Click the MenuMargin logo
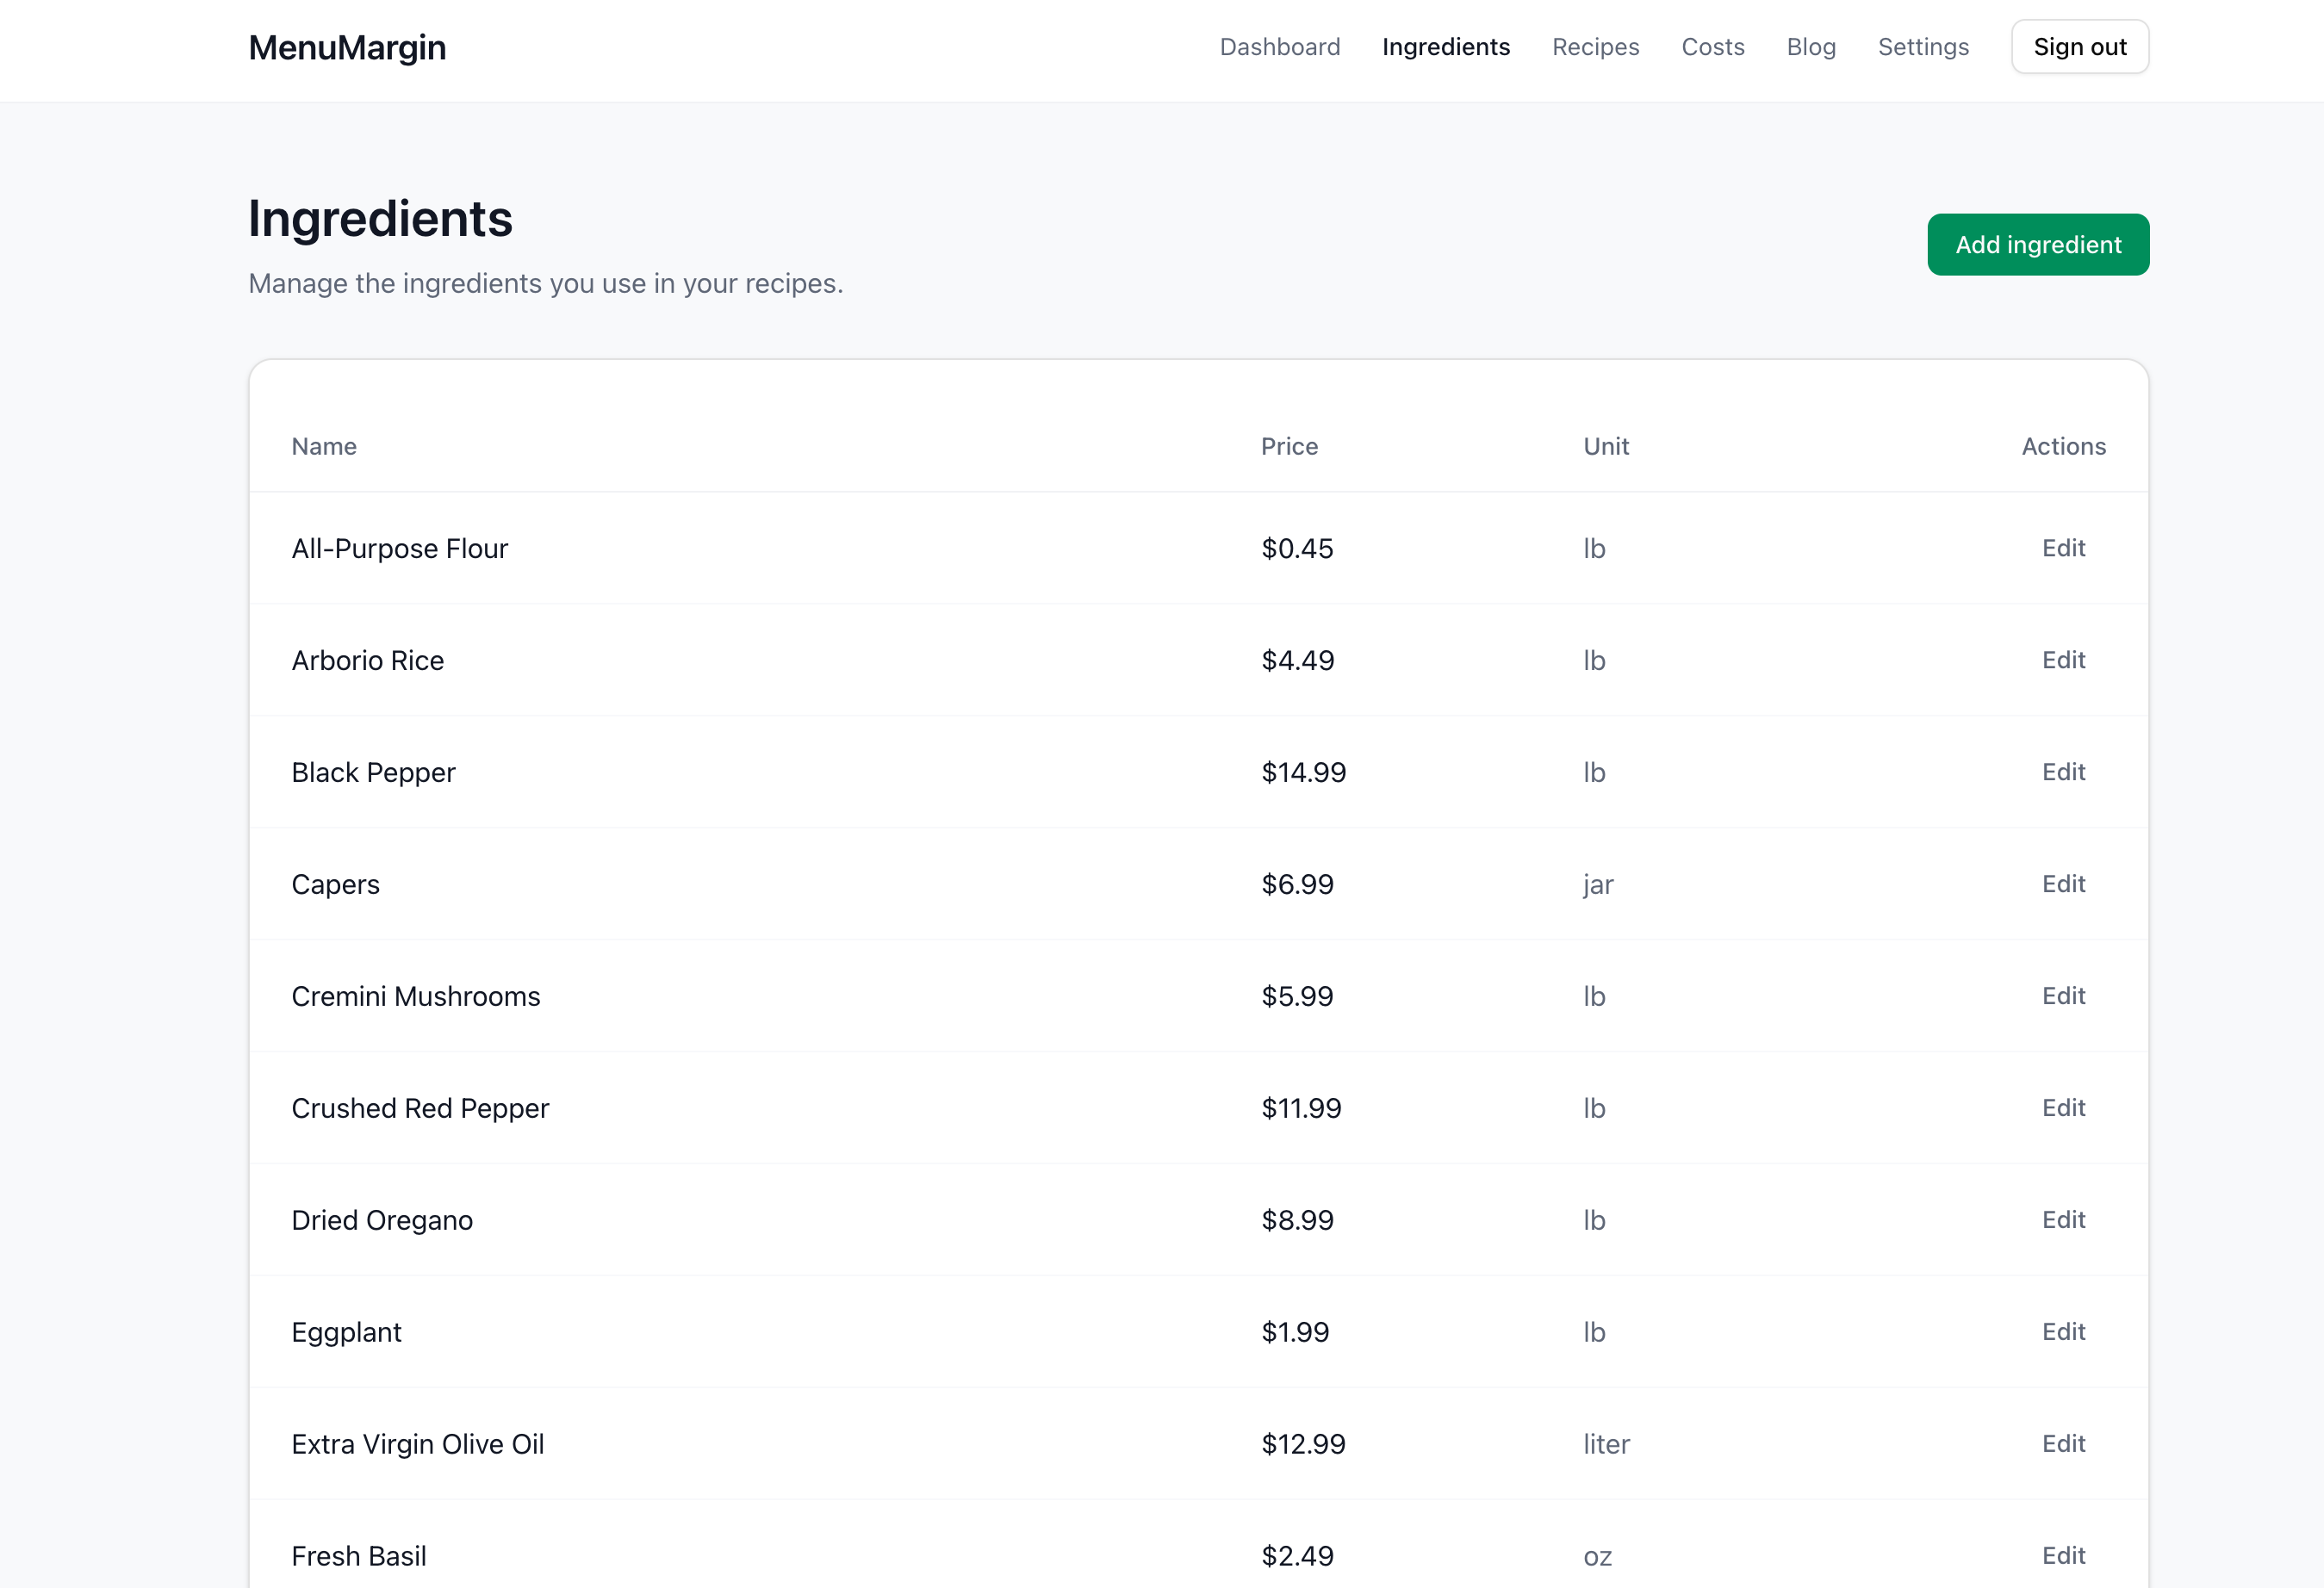Image resolution: width=2324 pixels, height=1588 pixels. pos(347,47)
